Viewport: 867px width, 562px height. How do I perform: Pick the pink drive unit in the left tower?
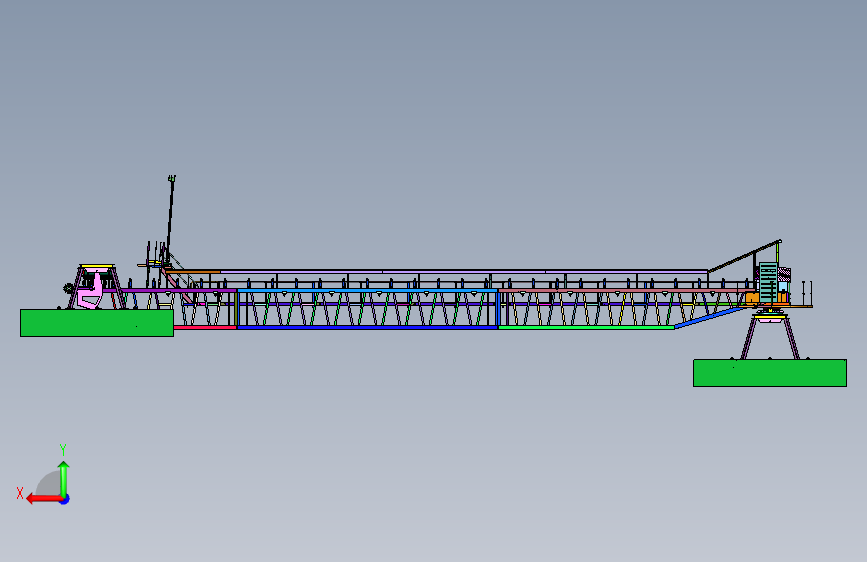(92, 290)
